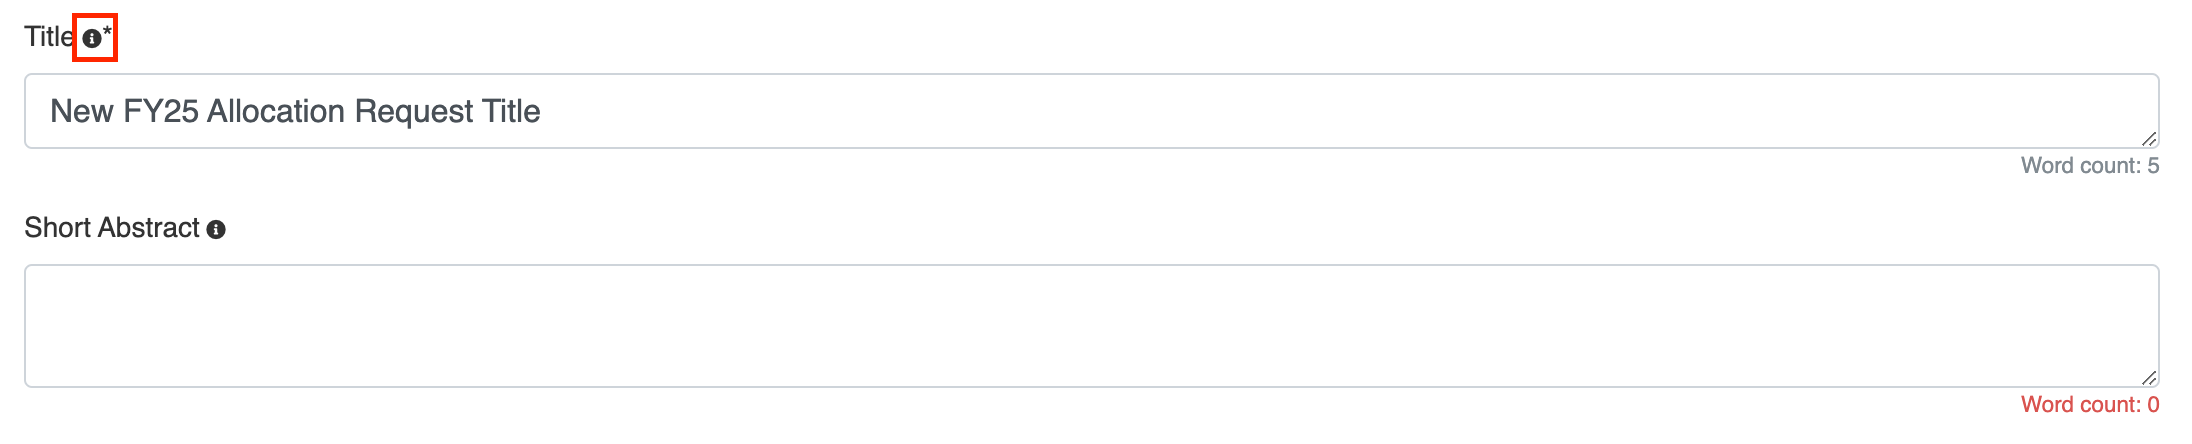Click the last word "Title" inside the field

click(x=511, y=111)
